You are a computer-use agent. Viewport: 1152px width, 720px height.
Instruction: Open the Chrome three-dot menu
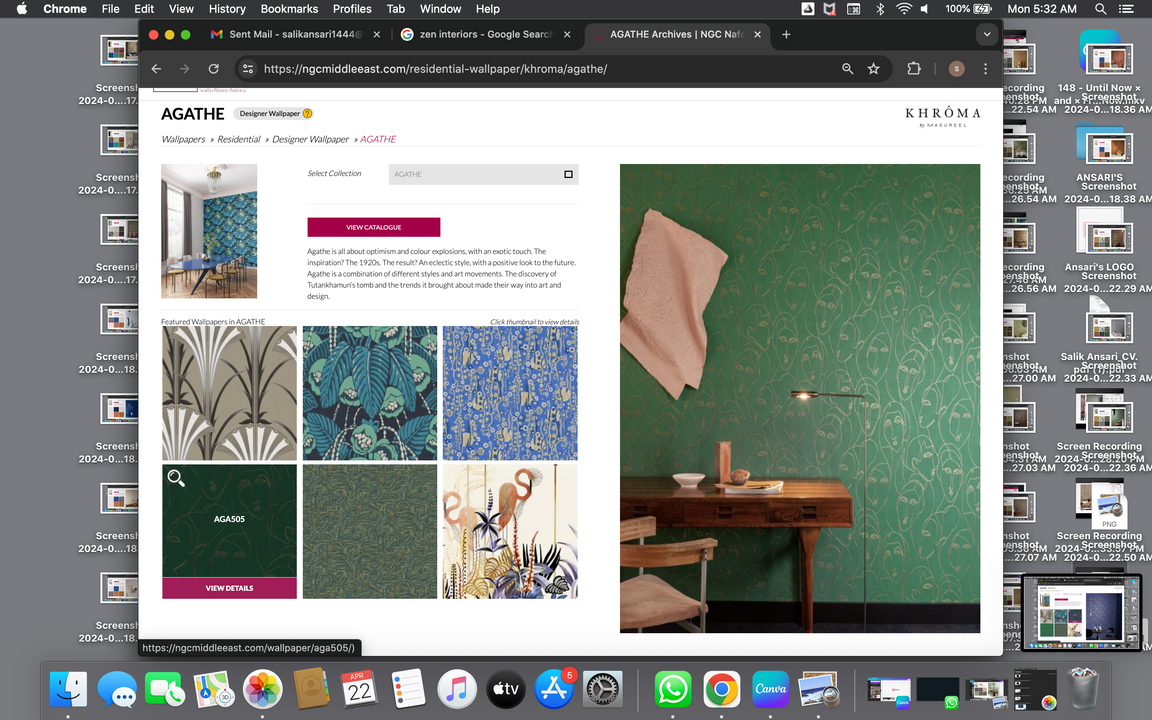coord(985,68)
